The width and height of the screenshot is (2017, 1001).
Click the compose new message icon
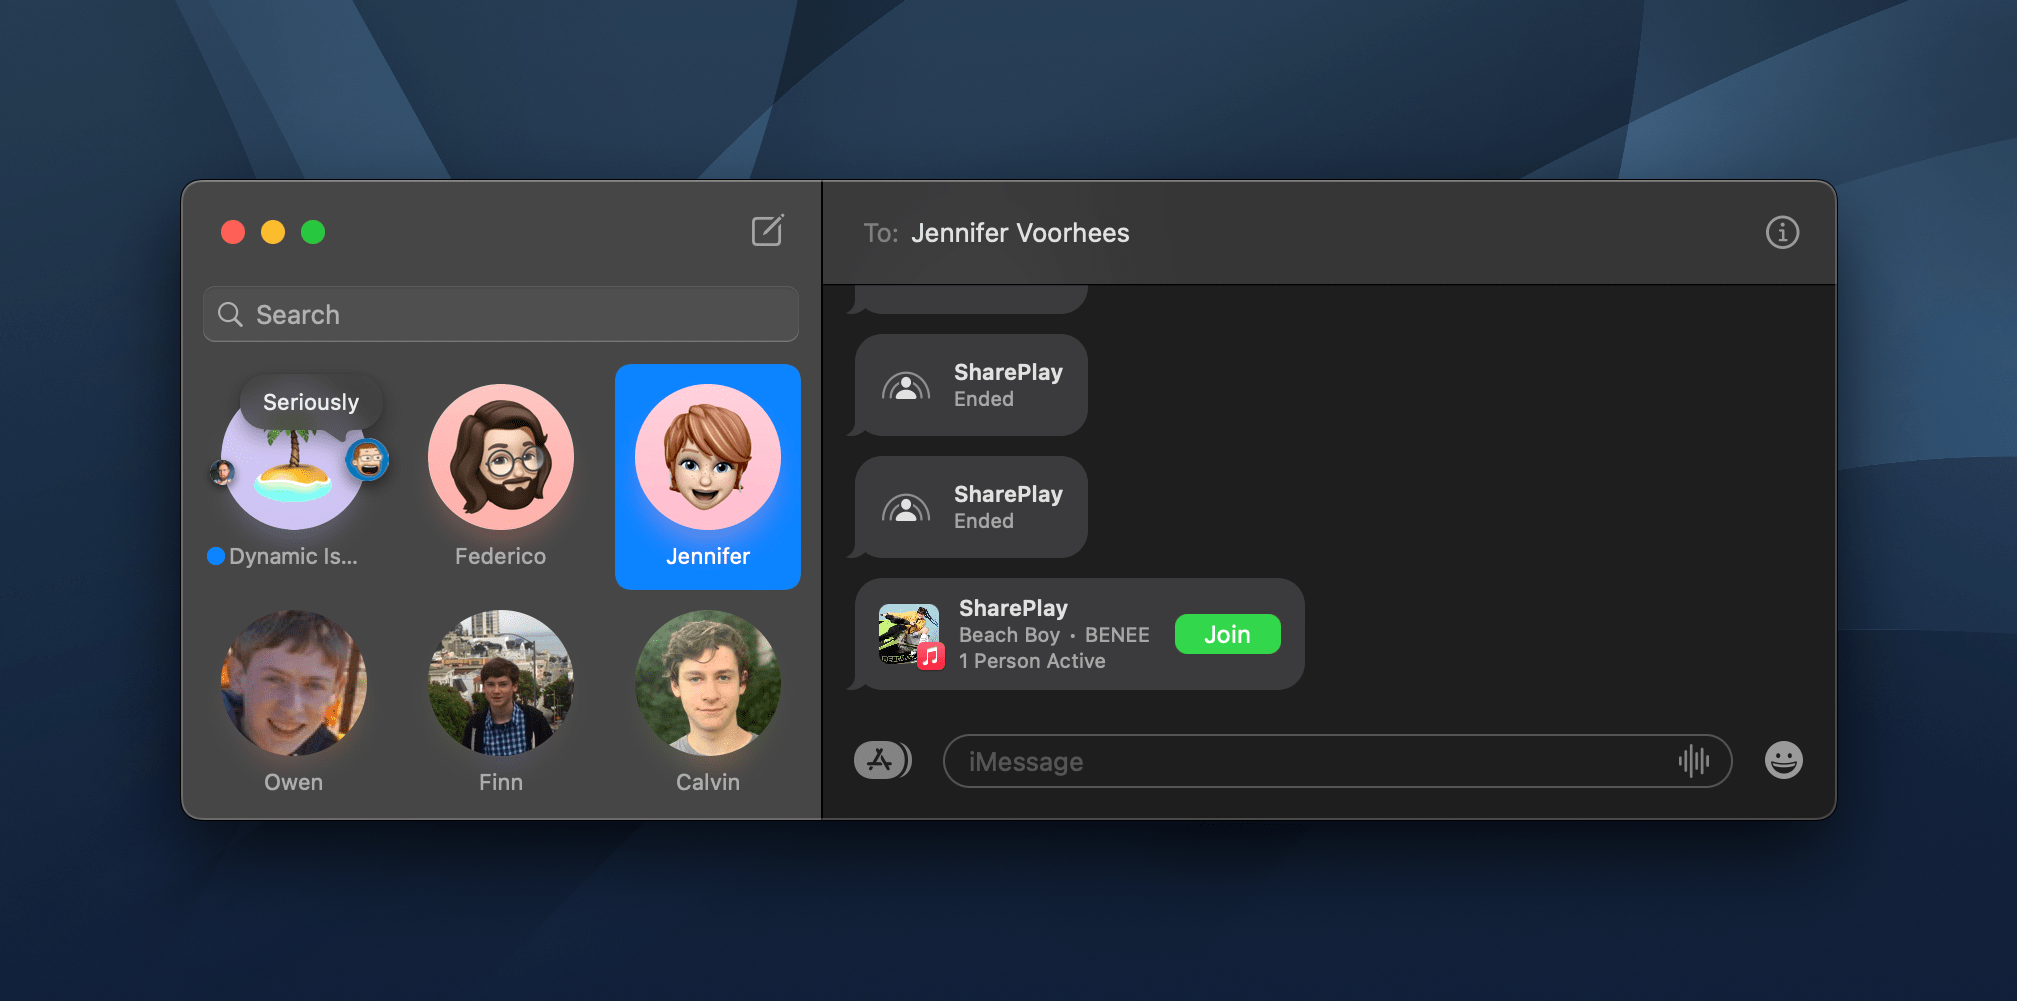pyautogui.click(x=767, y=231)
